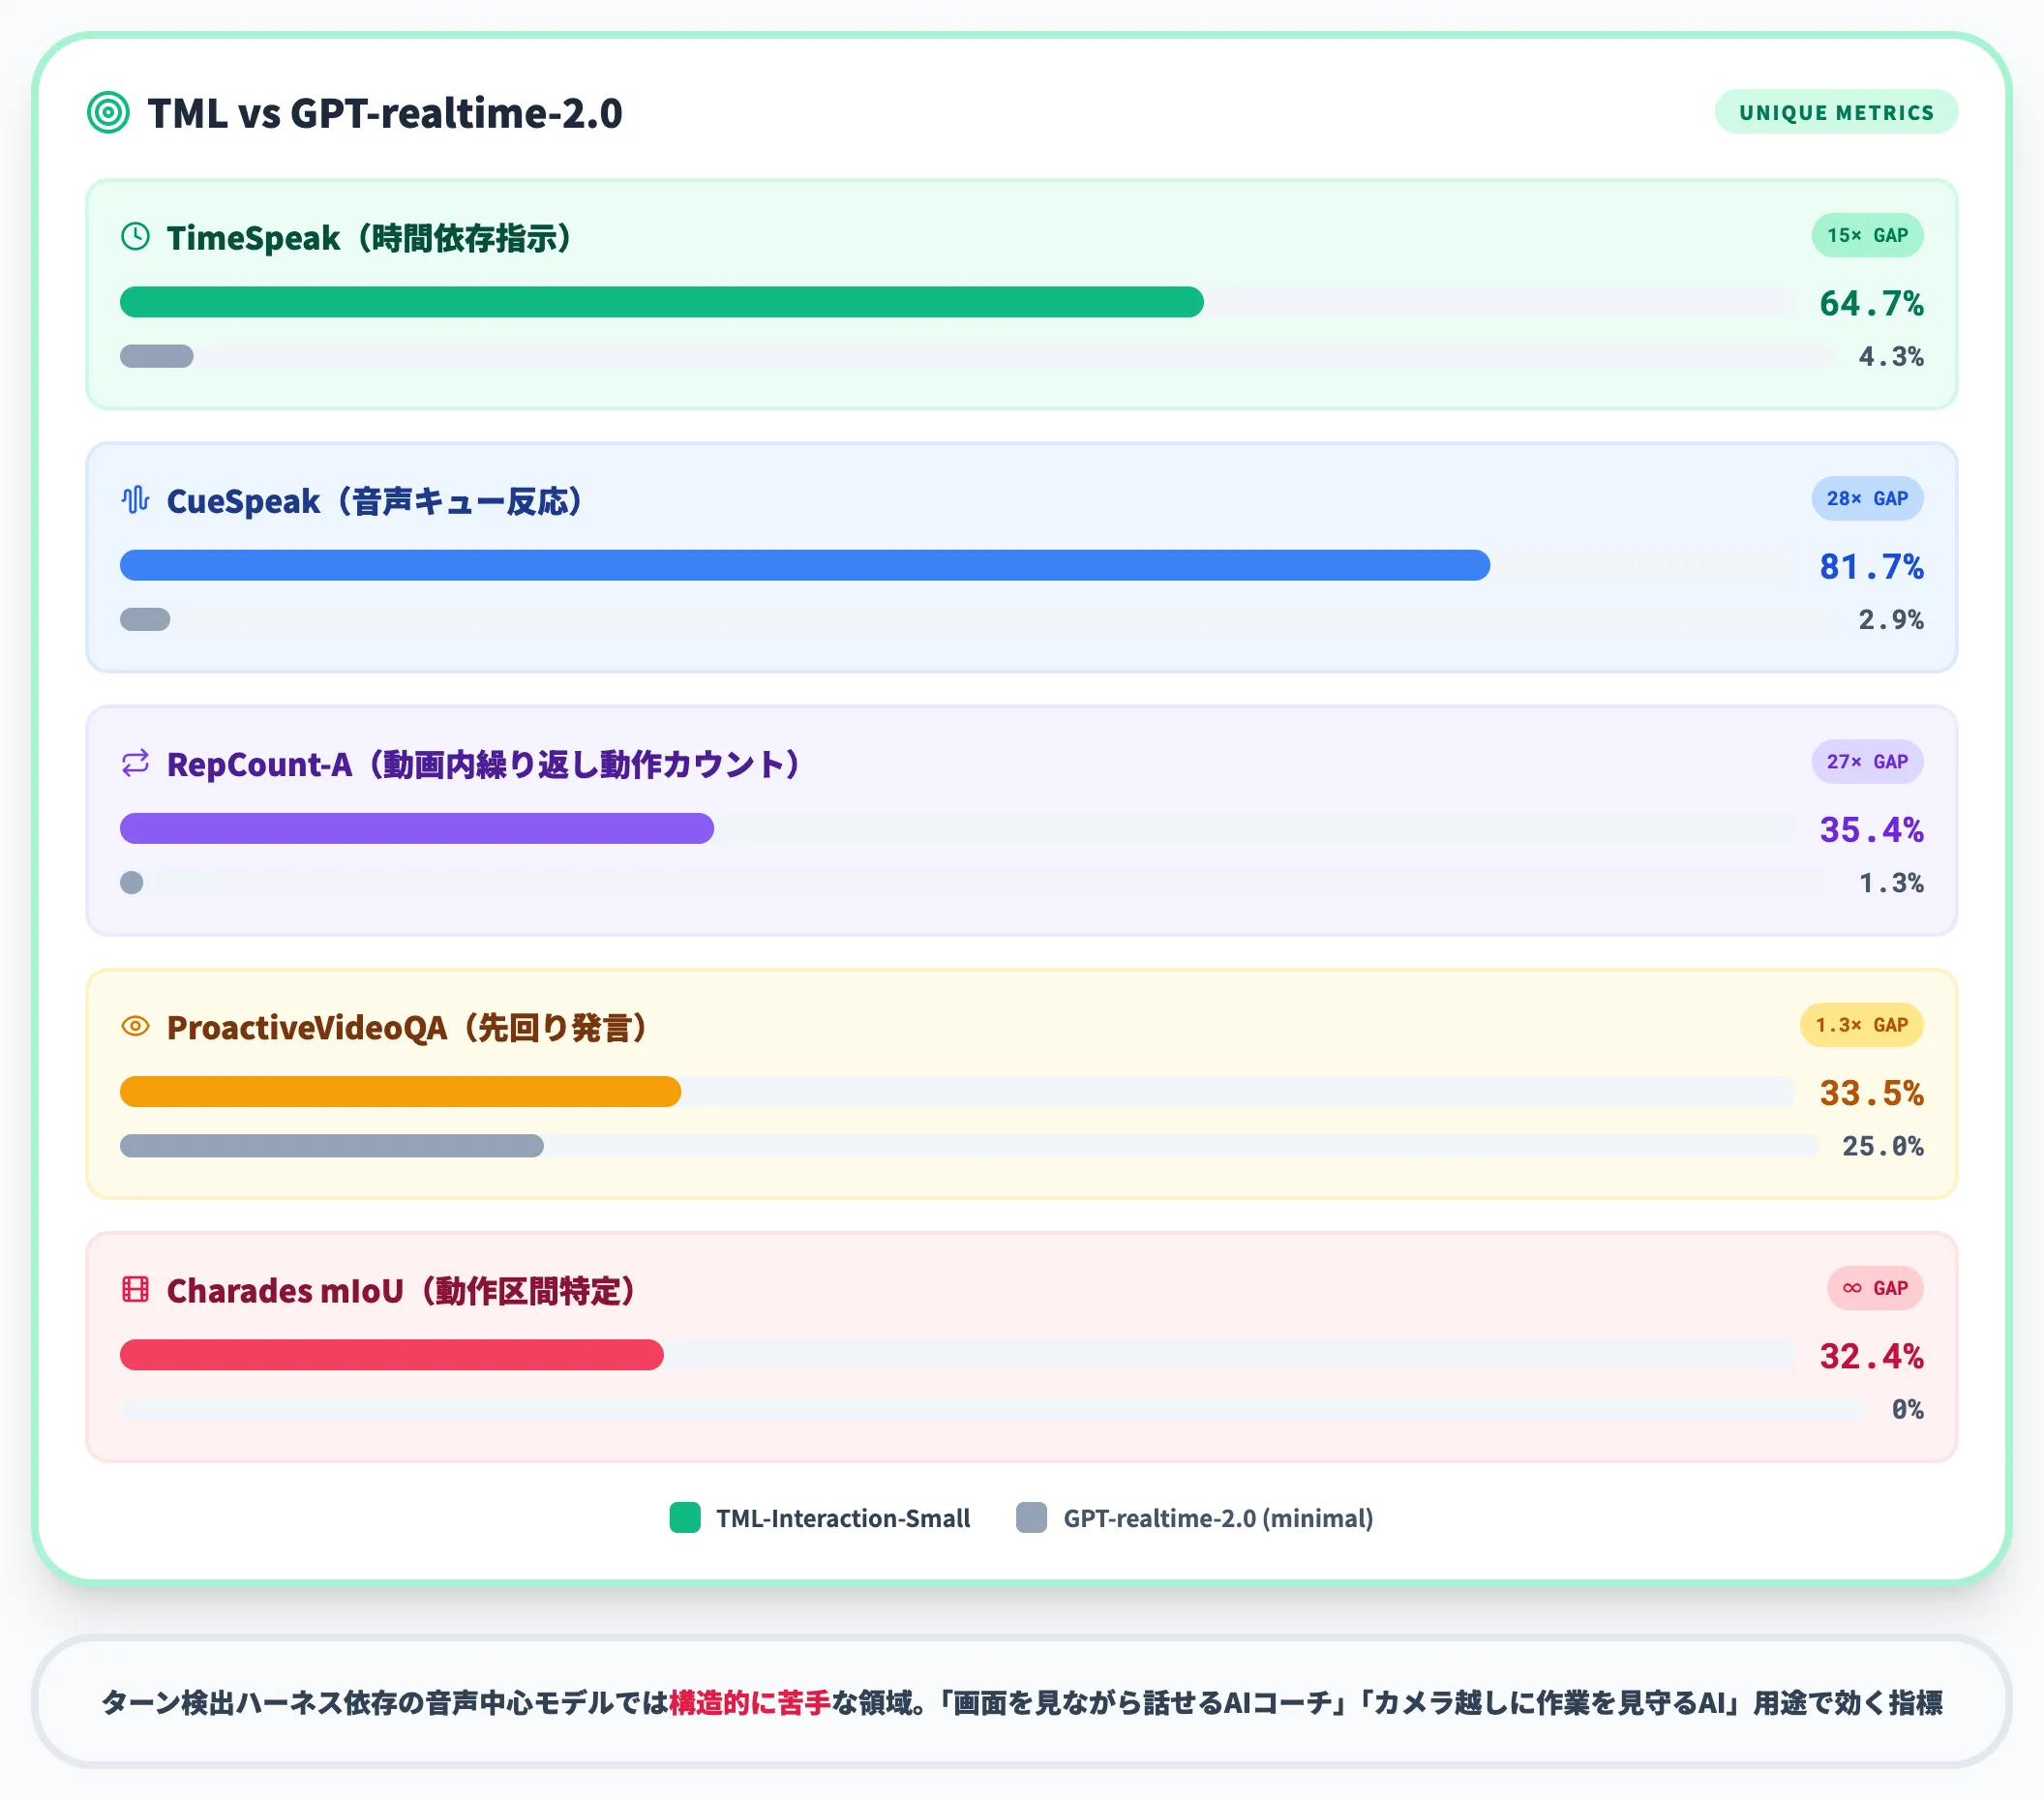Click the 25.0% value

coord(1882,1146)
